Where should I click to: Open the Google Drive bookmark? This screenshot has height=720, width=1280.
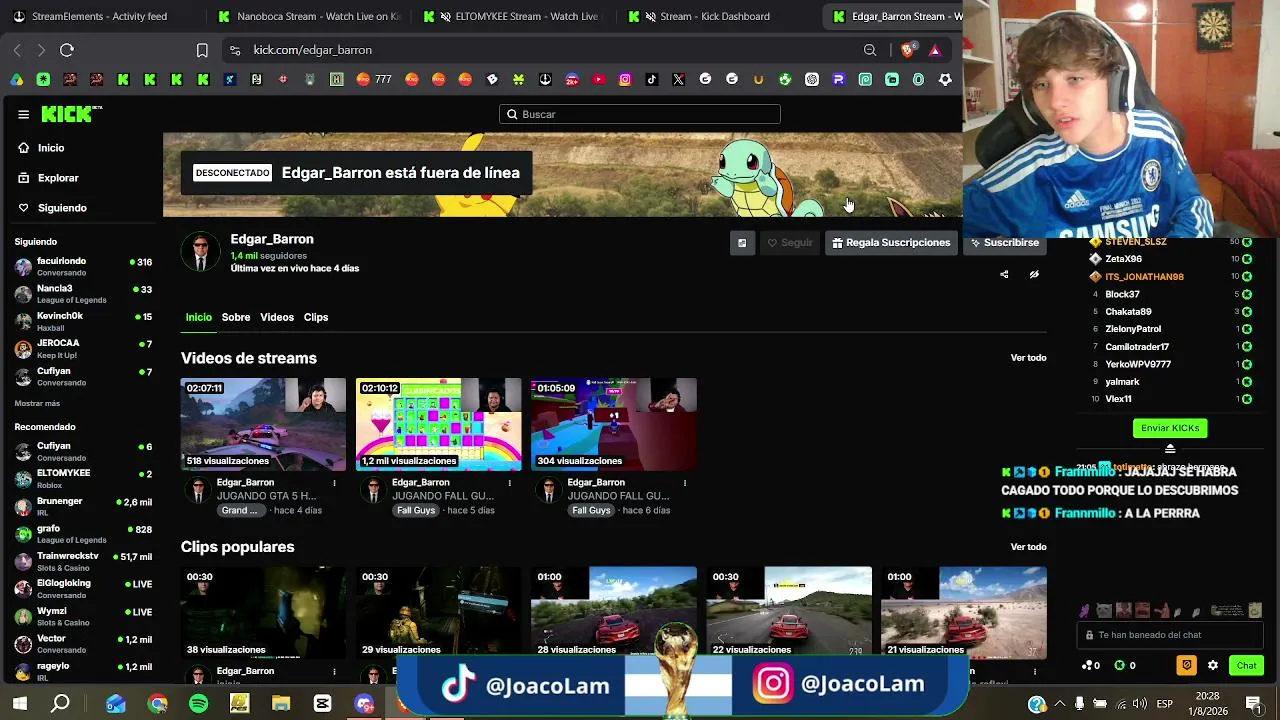(17, 80)
